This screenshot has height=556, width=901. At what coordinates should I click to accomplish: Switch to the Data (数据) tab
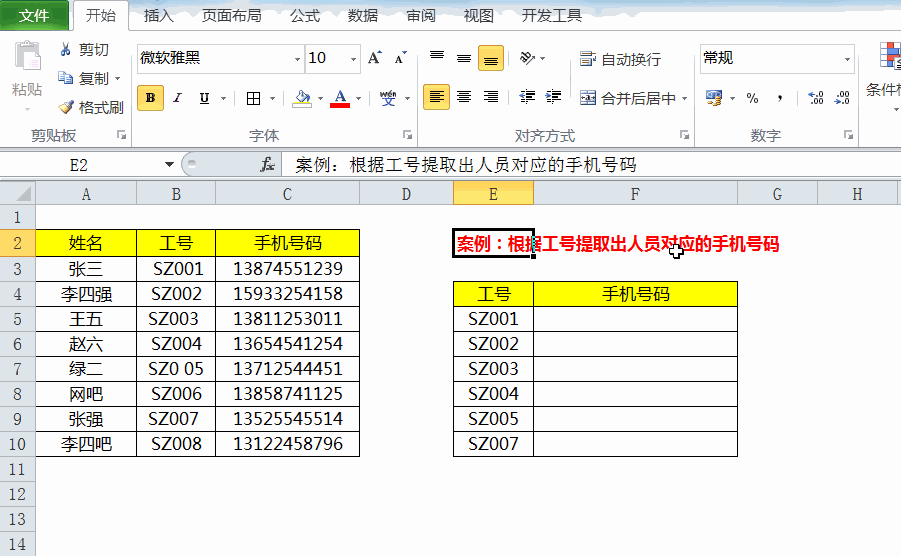pyautogui.click(x=363, y=16)
